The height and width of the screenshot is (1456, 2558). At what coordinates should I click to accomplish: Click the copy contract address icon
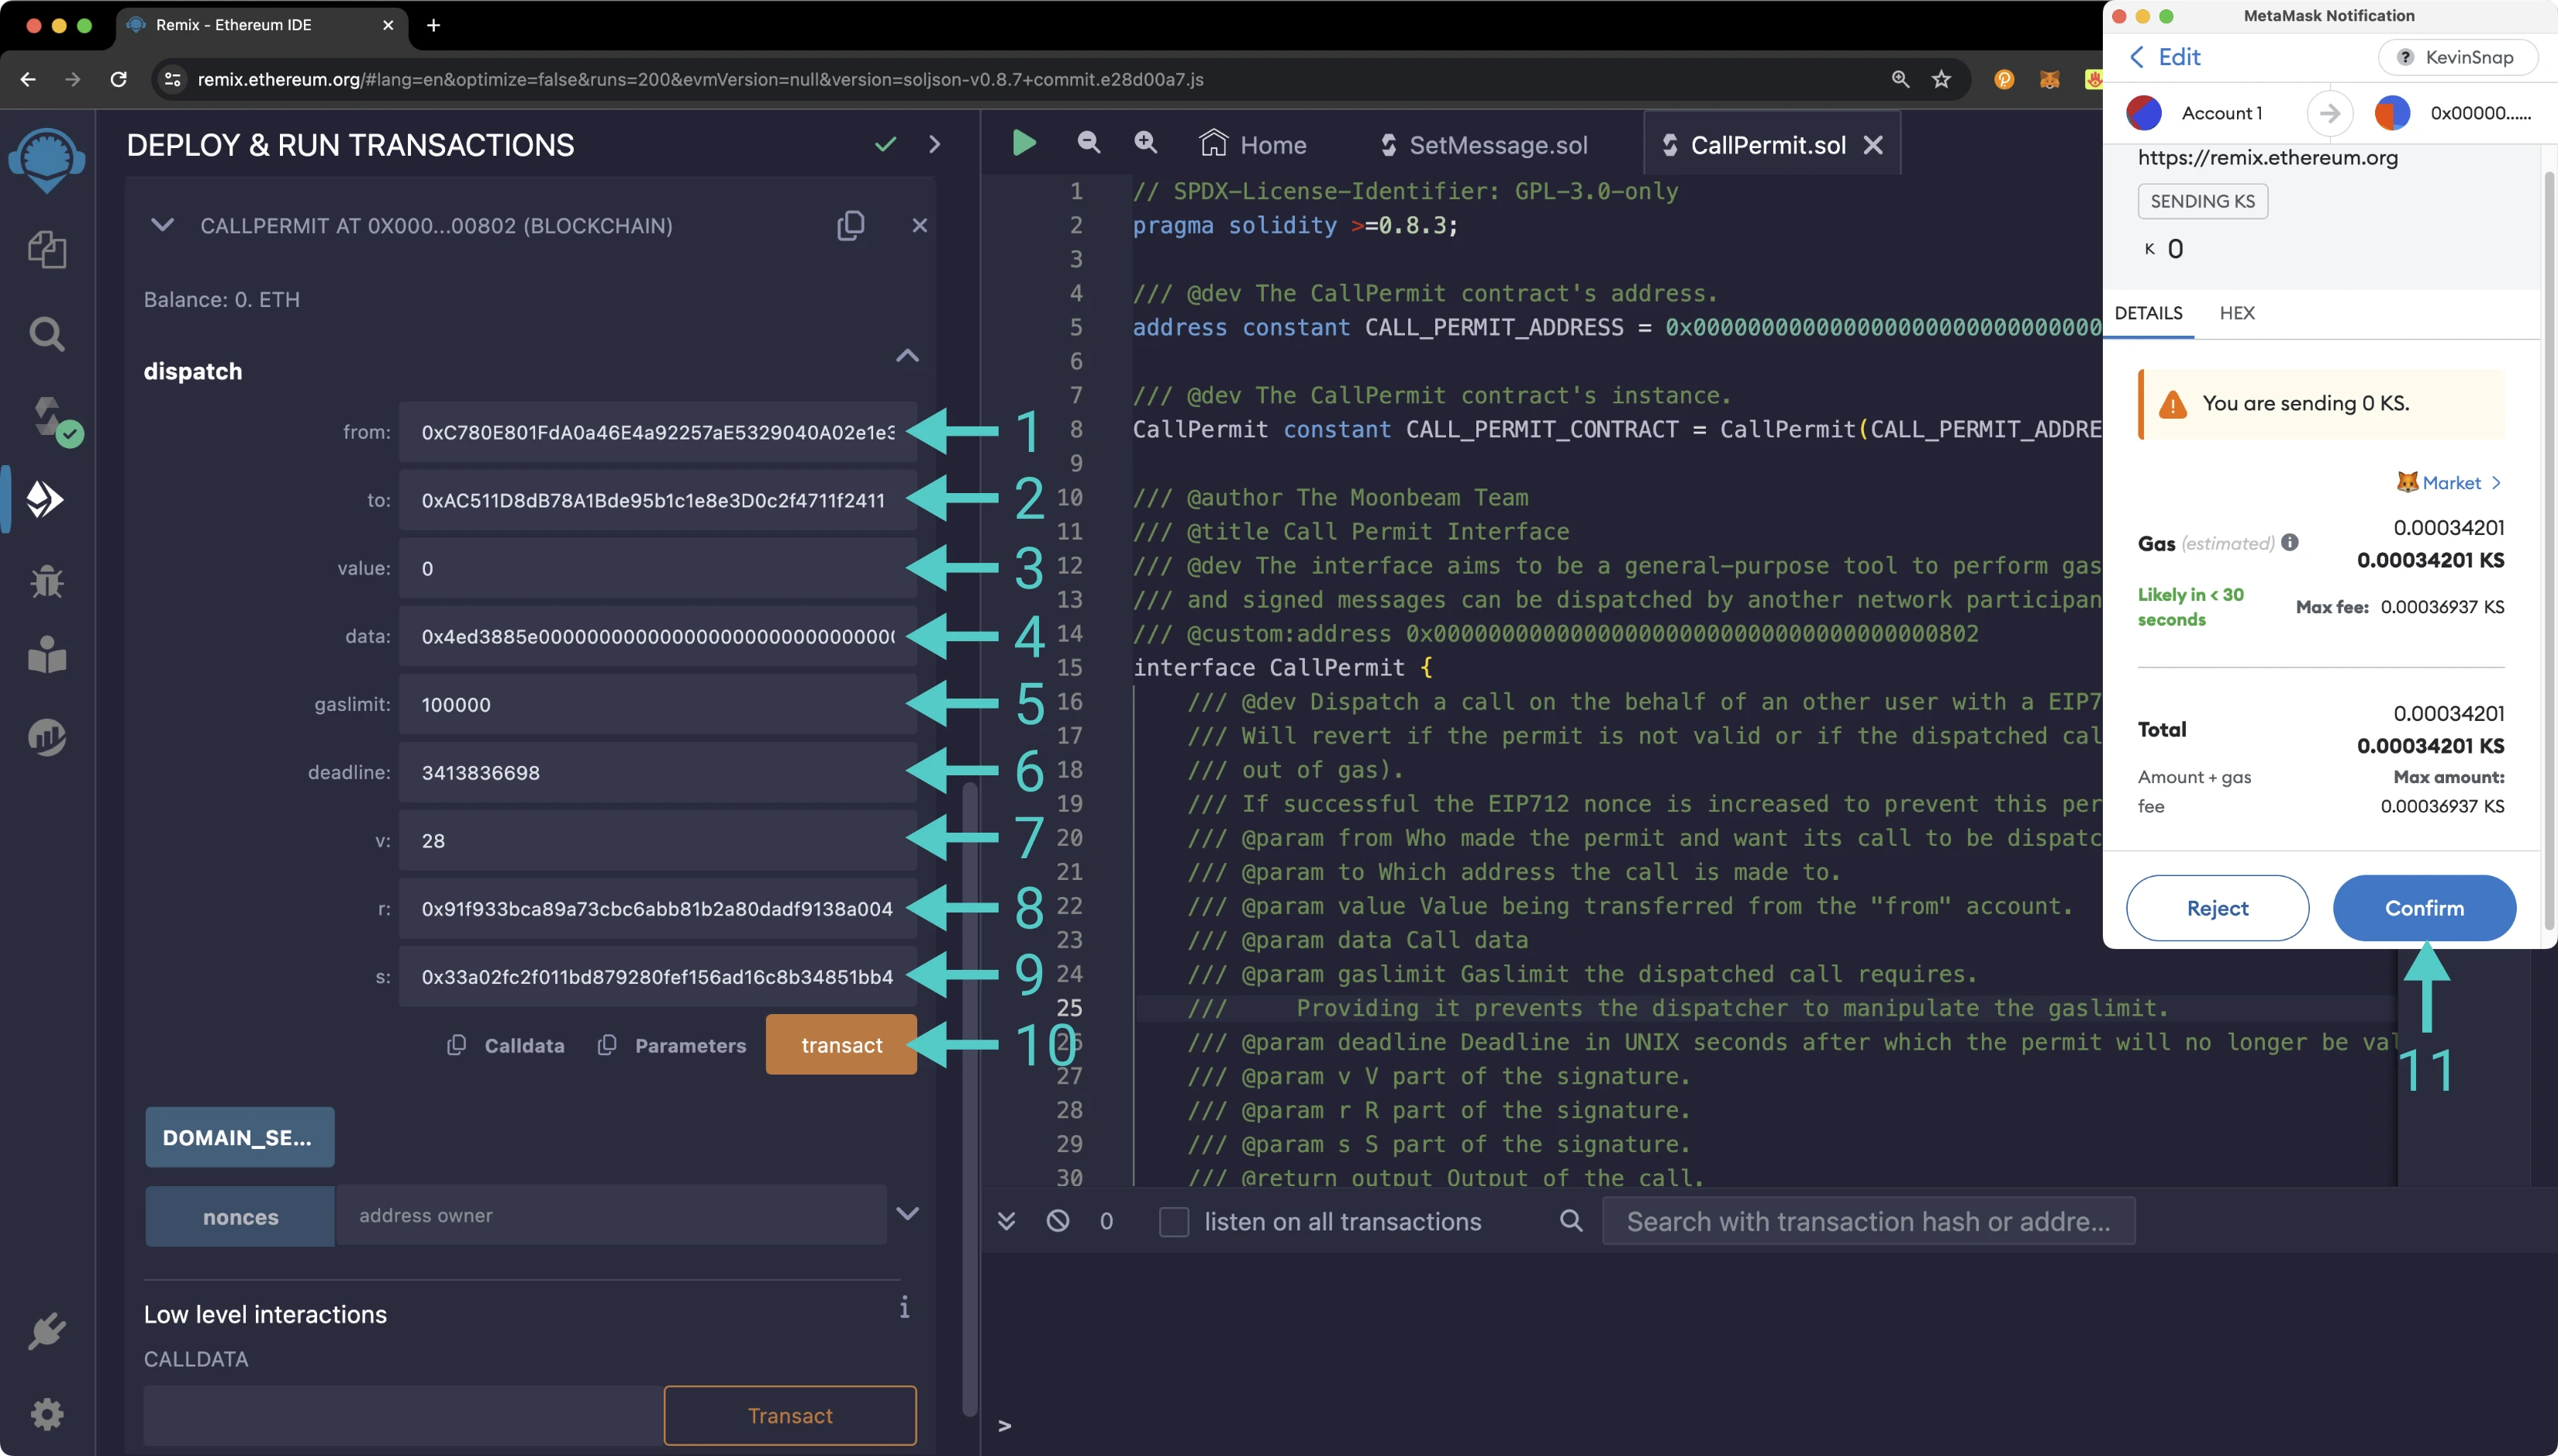coord(852,225)
